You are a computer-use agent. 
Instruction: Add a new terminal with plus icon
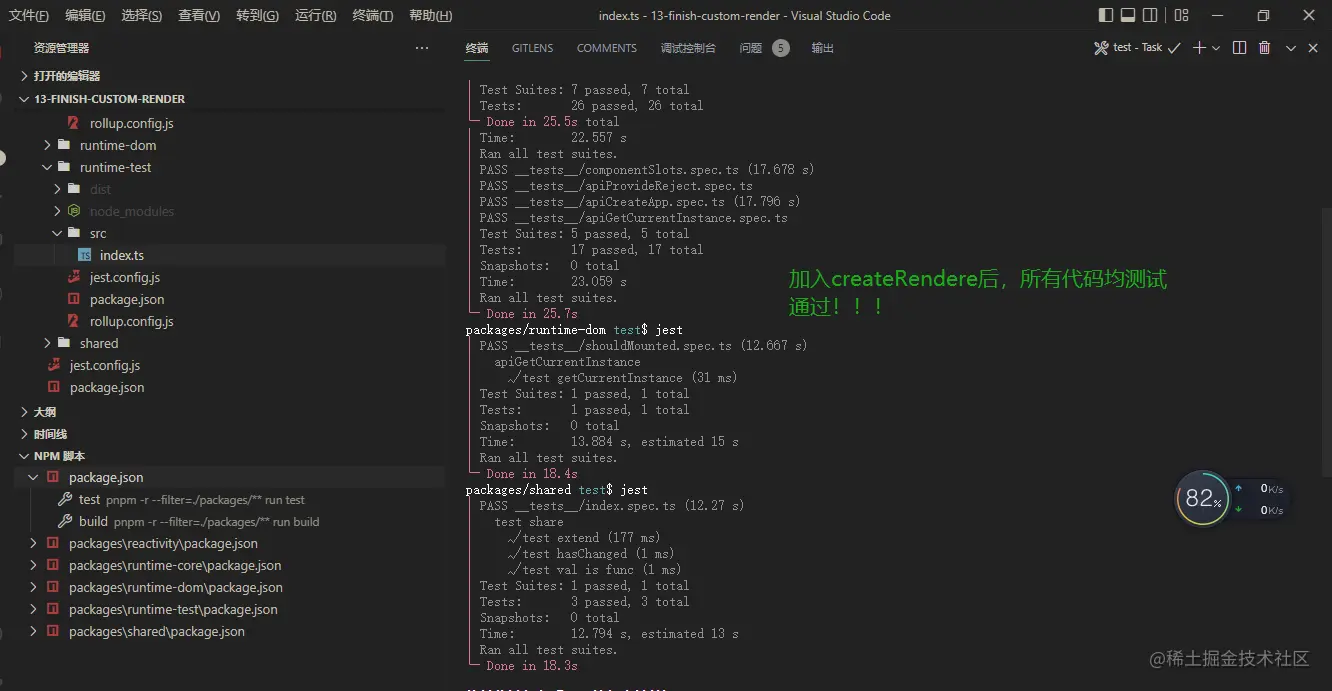(x=1200, y=48)
